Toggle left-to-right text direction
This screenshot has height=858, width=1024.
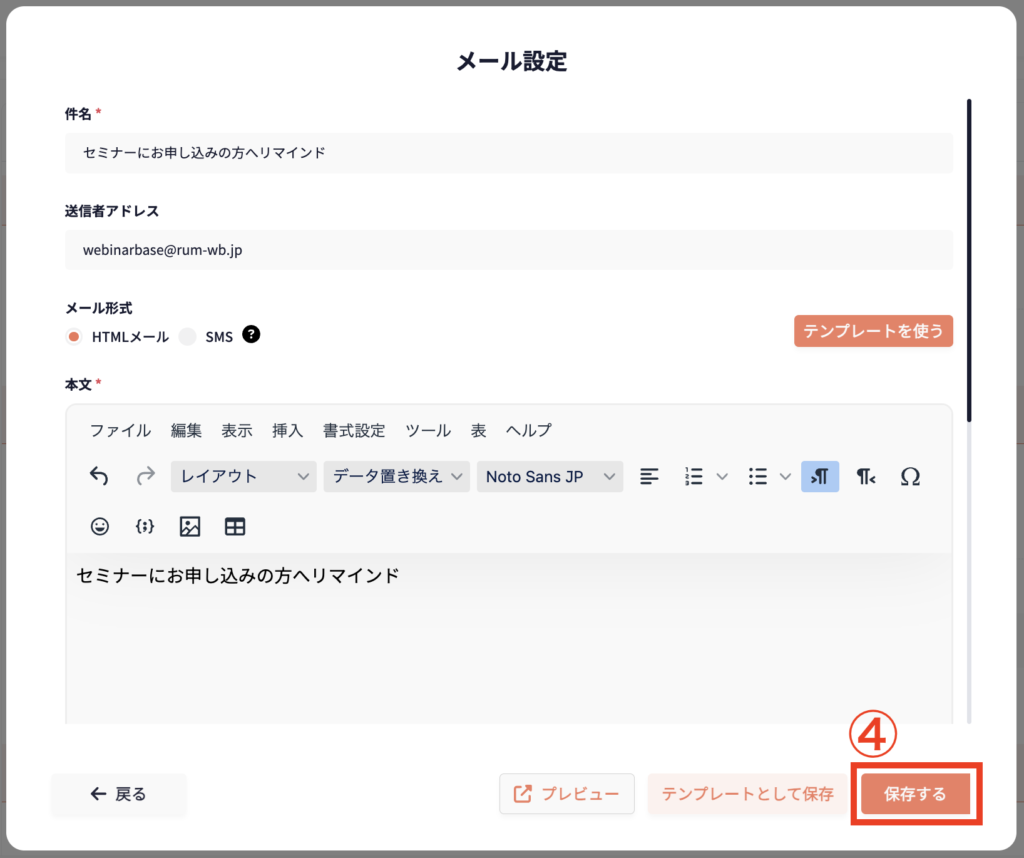coord(819,477)
